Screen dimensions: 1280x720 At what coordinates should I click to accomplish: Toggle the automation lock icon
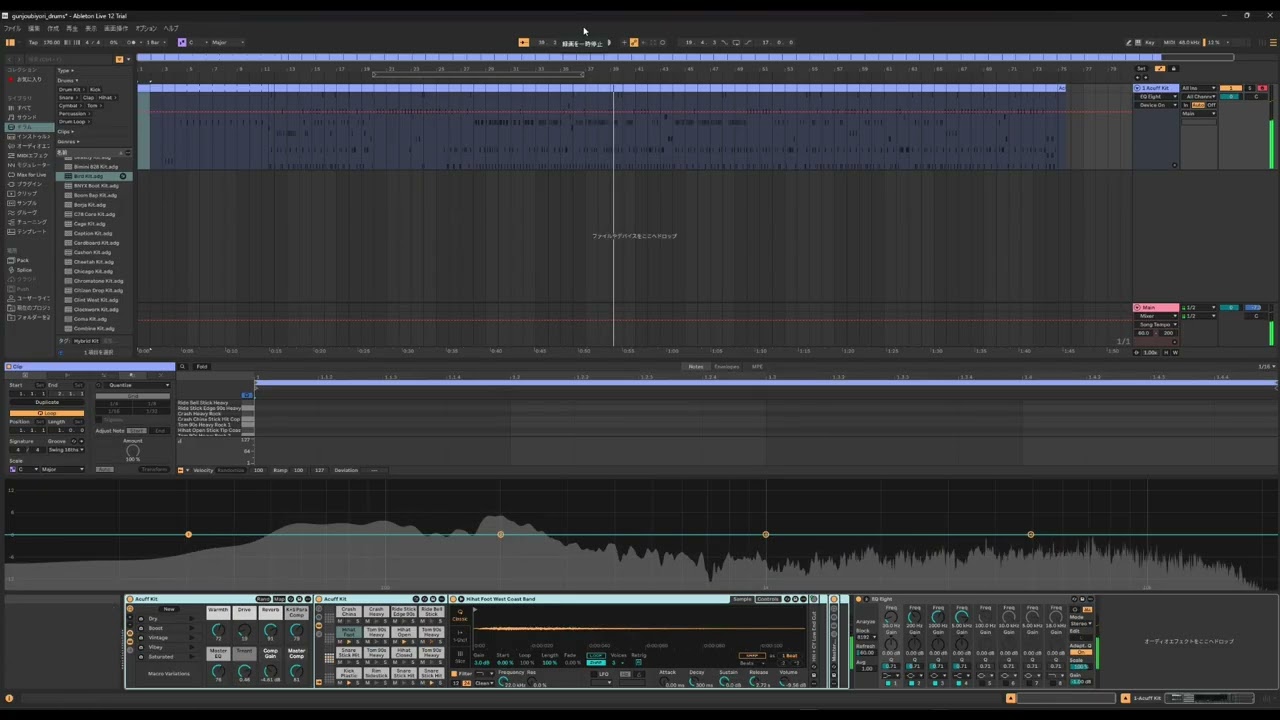tap(1173, 68)
